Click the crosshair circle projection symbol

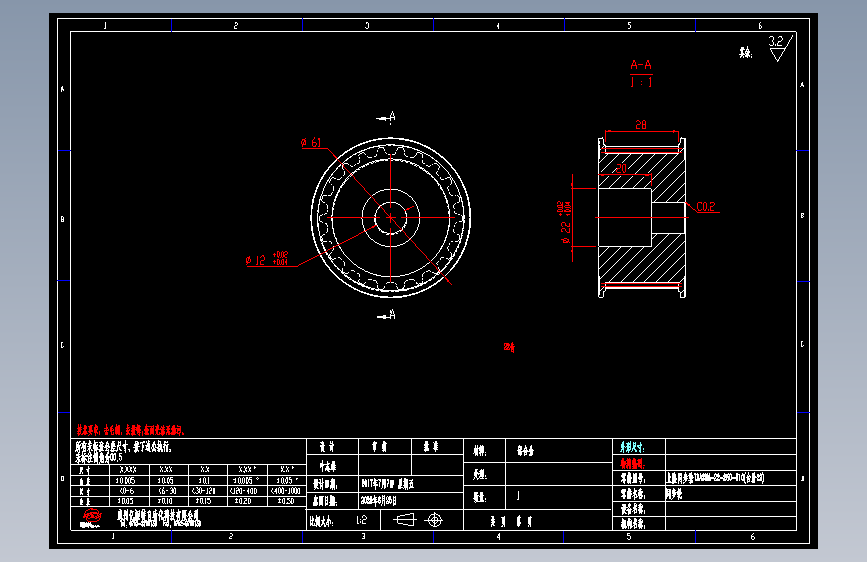(x=435, y=520)
